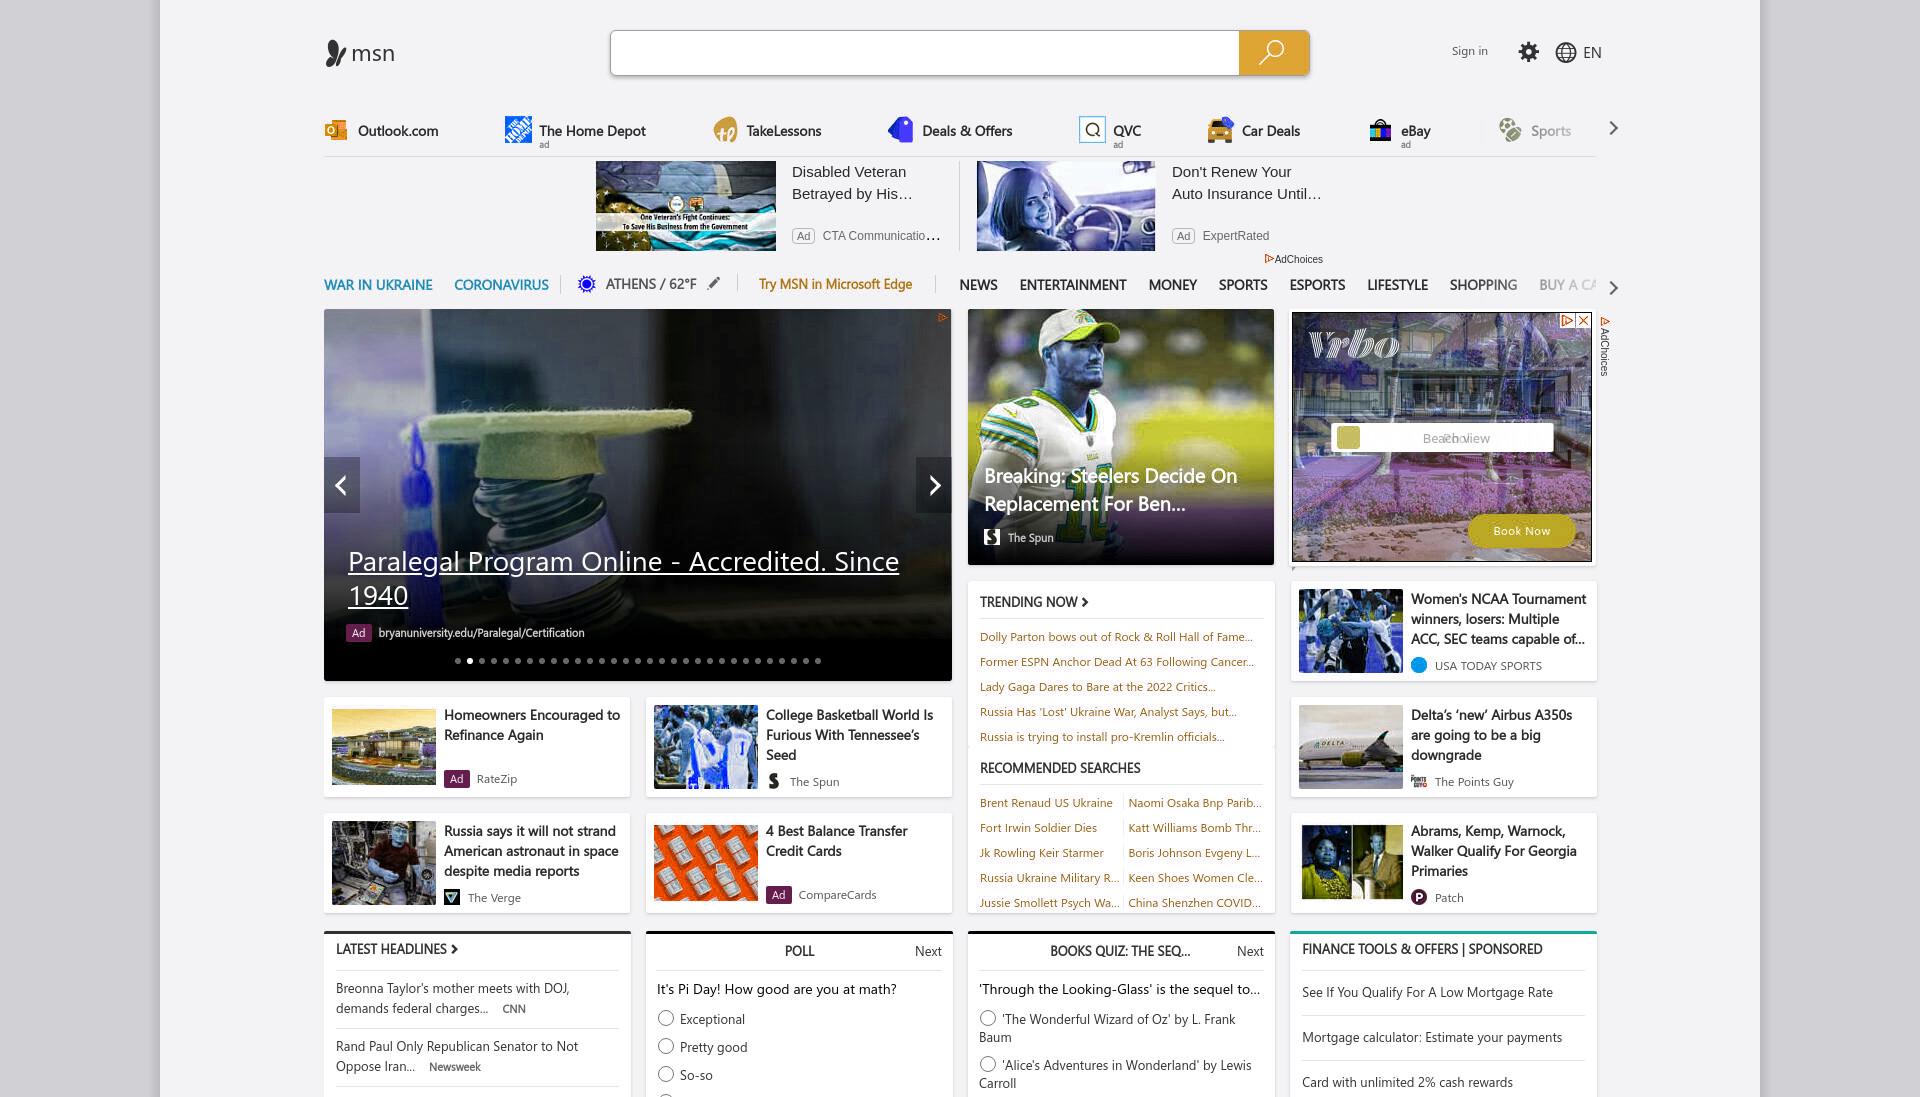Select Exceptional poll option
The image size is (1920, 1097).
pyautogui.click(x=666, y=1018)
